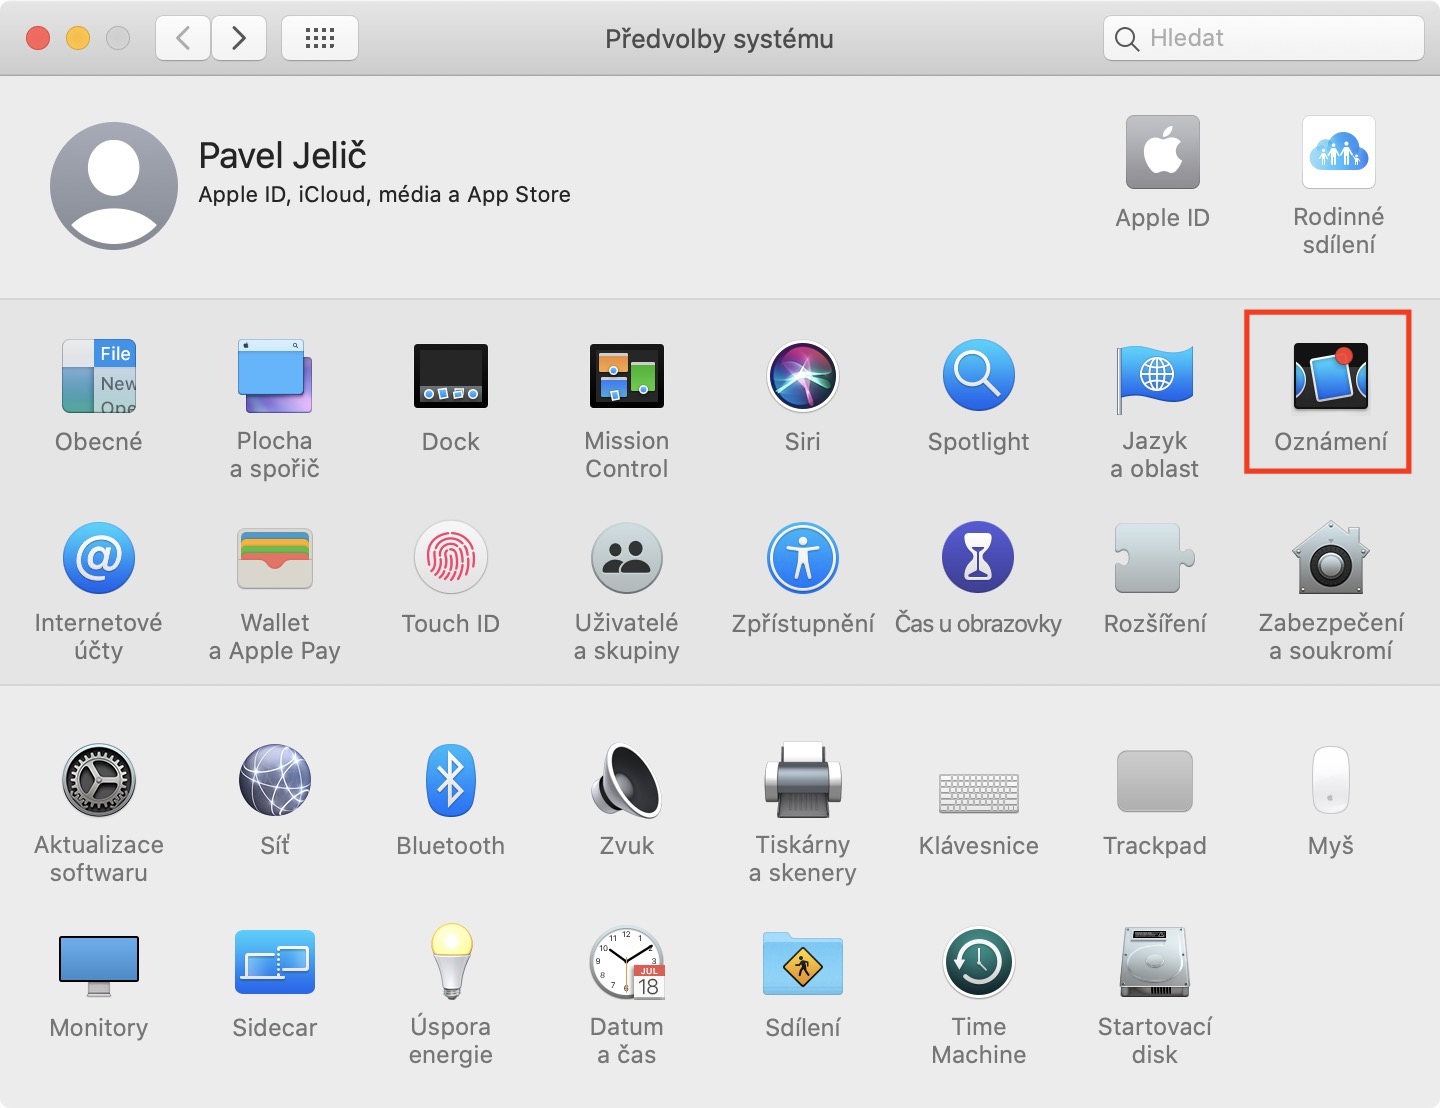Click the Hledat search field
This screenshot has width=1440, height=1108.
[x=1264, y=38]
